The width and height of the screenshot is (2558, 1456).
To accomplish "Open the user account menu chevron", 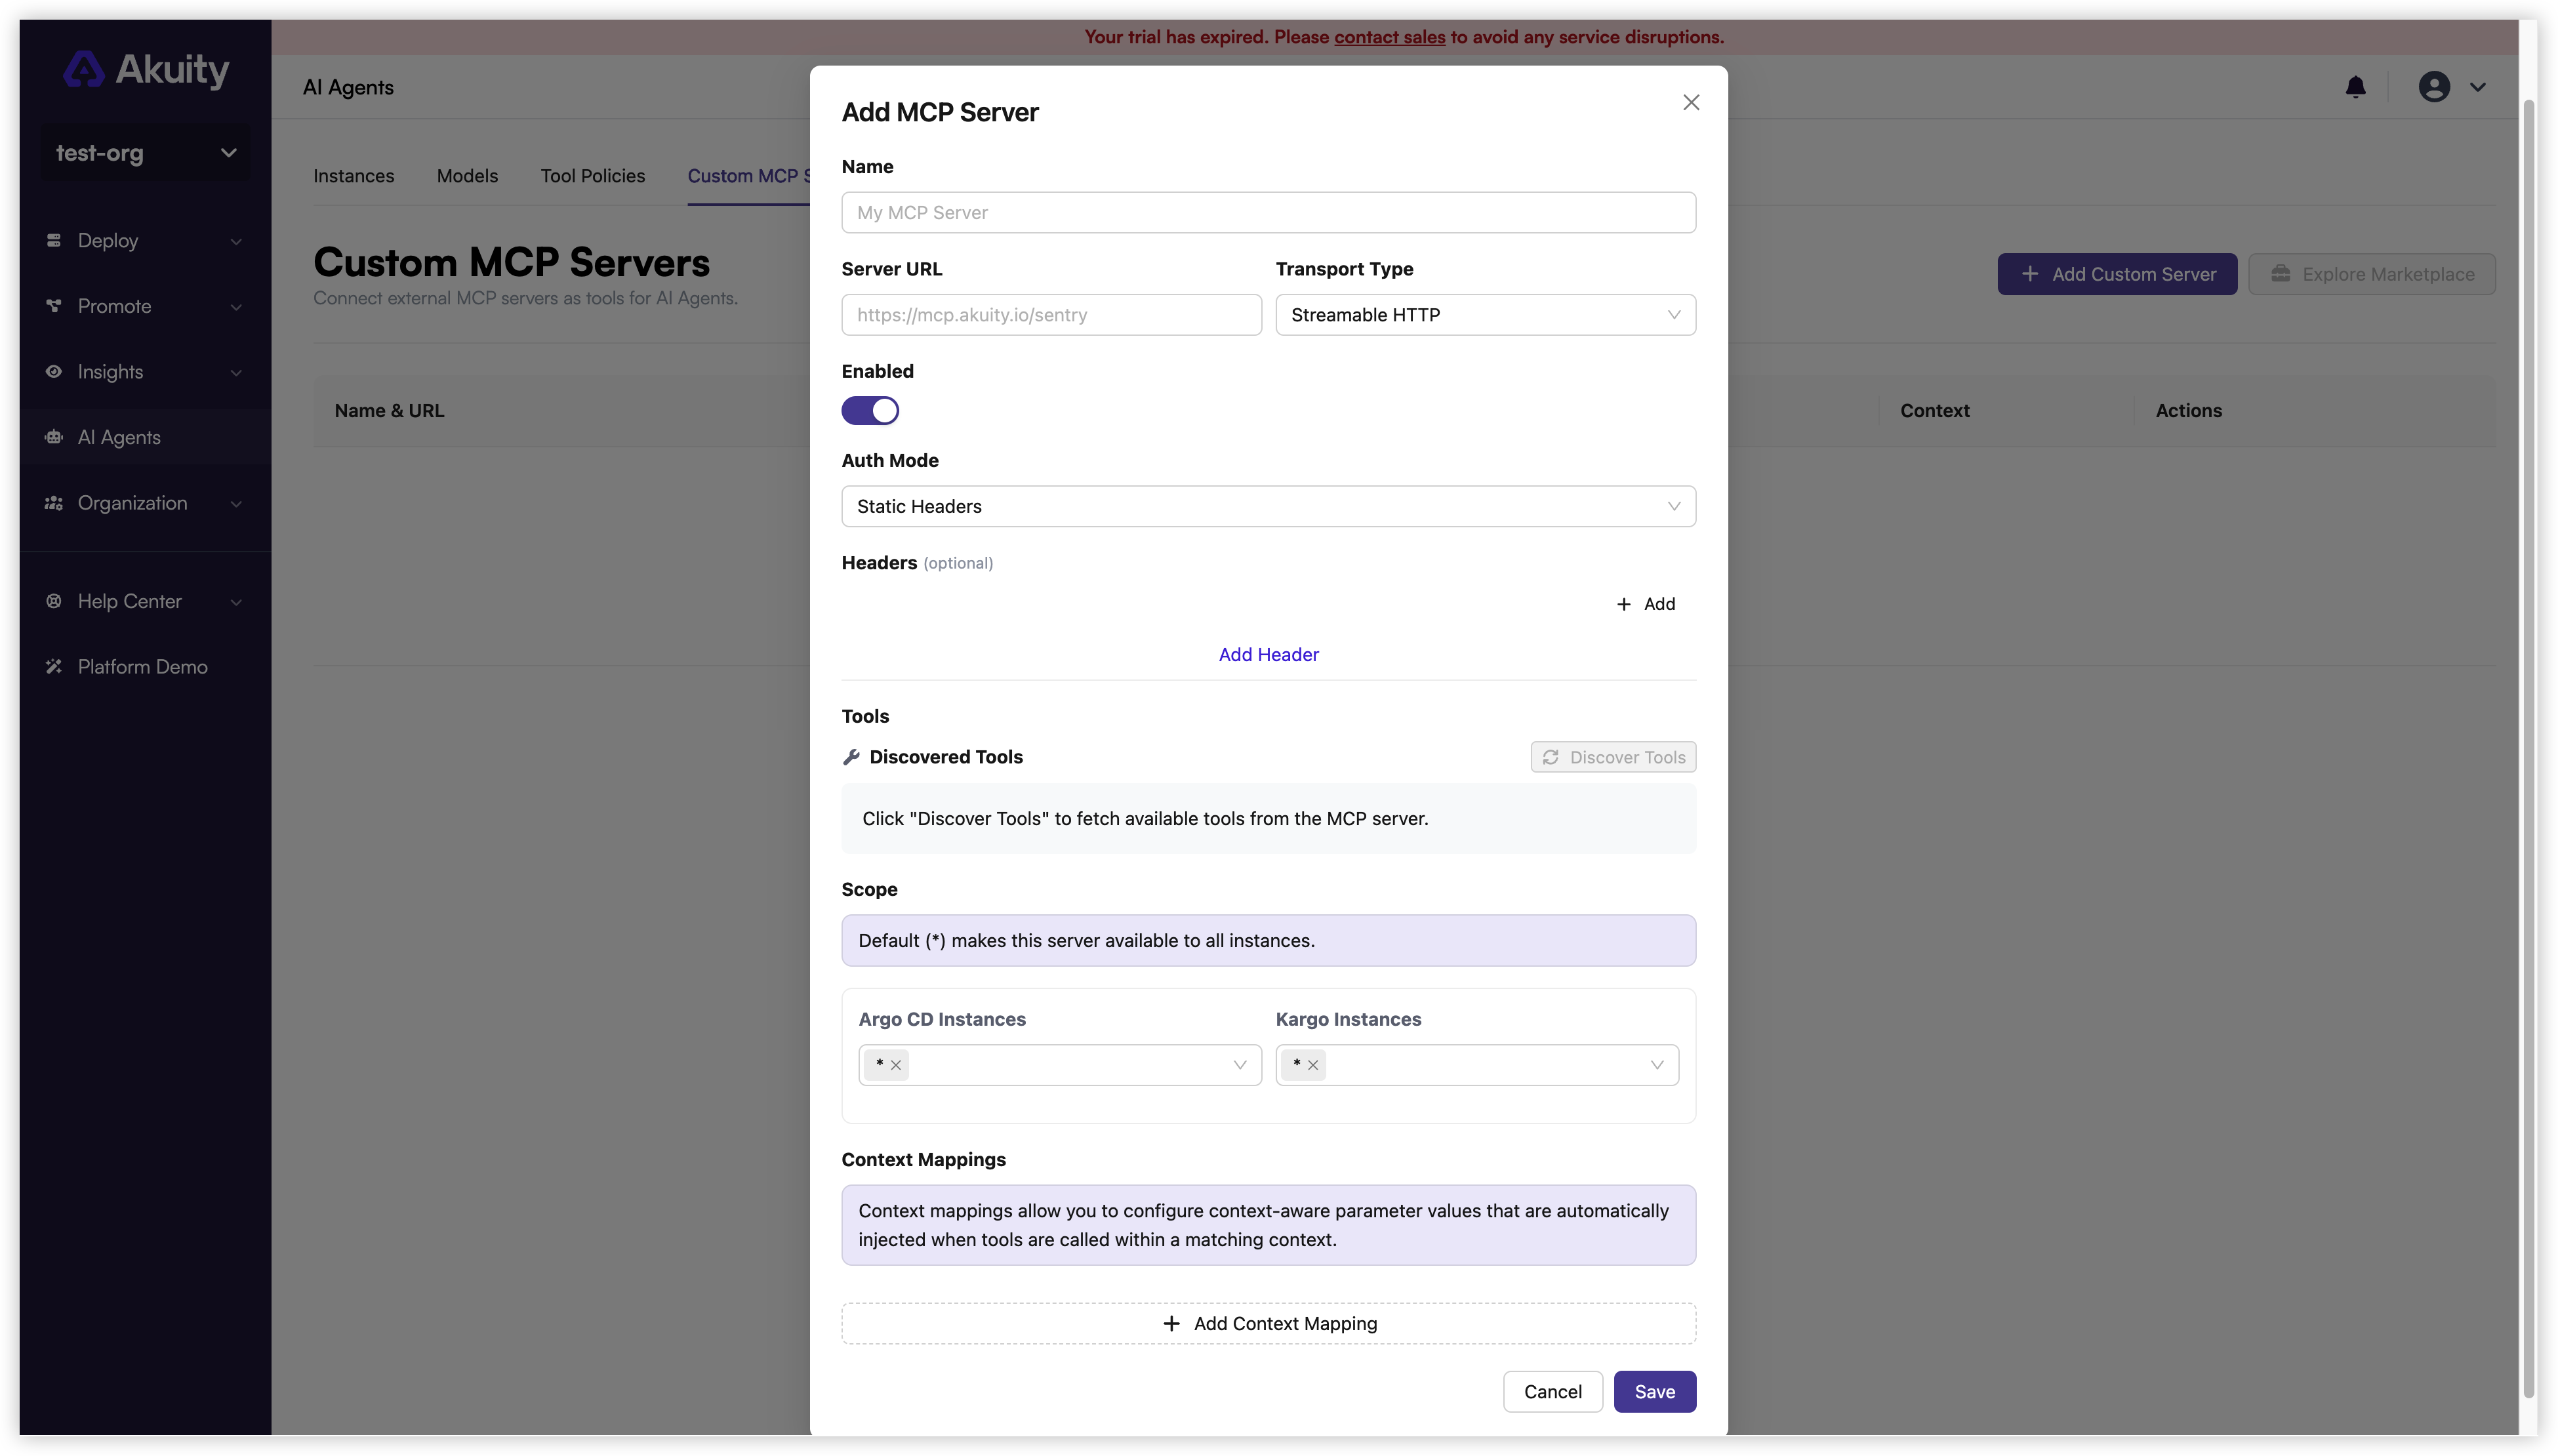I will (2477, 87).
